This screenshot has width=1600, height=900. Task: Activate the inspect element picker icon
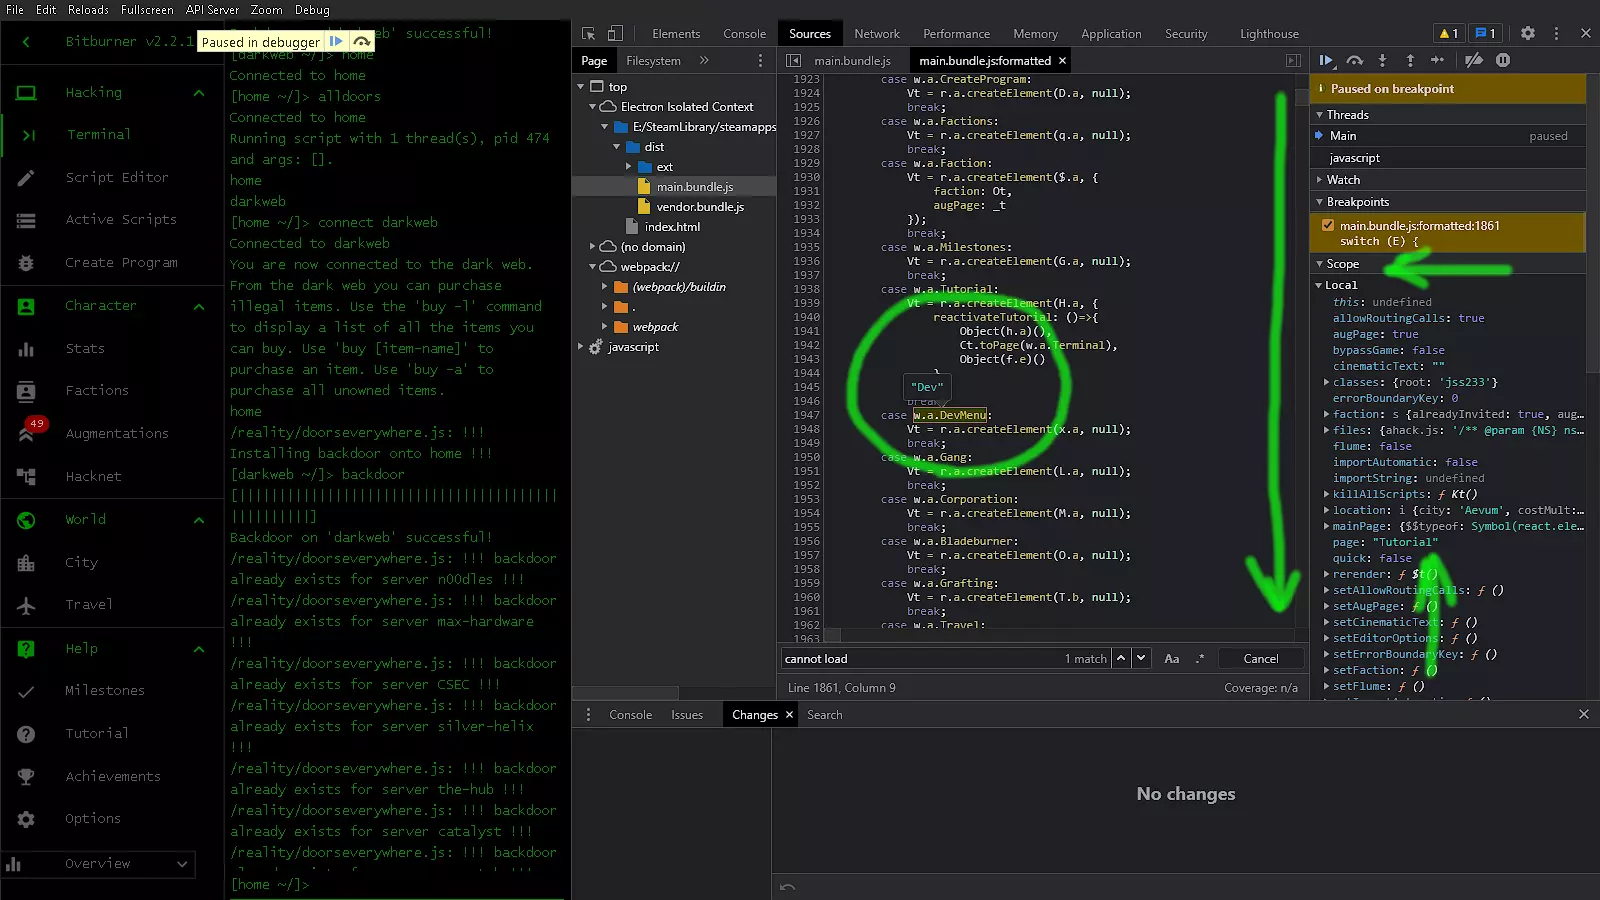[x=589, y=34]
